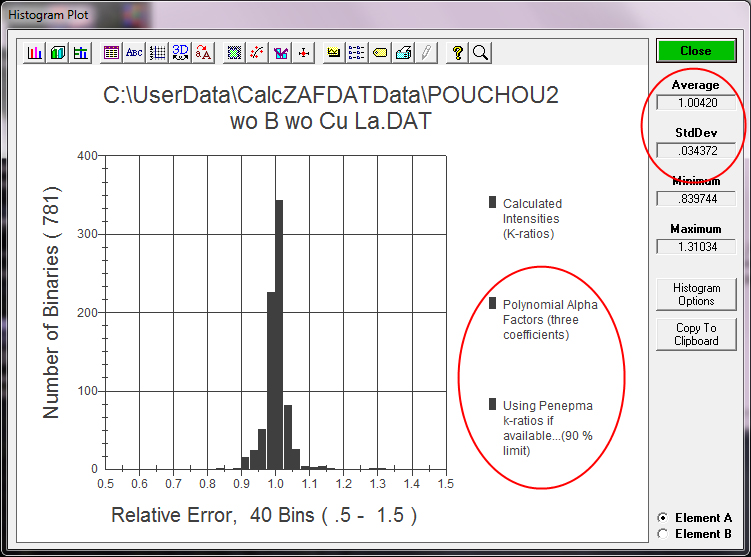Open the 3D rotation settings icon

coord(181,53)
